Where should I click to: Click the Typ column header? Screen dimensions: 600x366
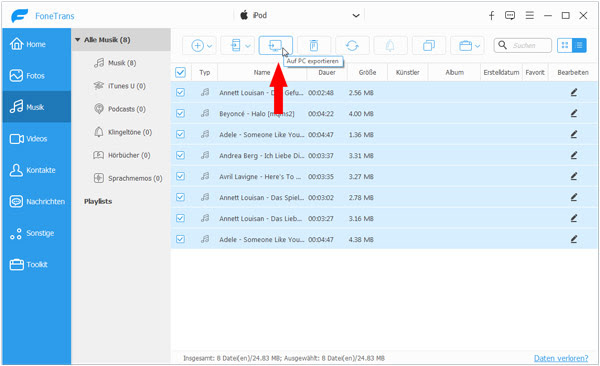(x=205, y=72)
